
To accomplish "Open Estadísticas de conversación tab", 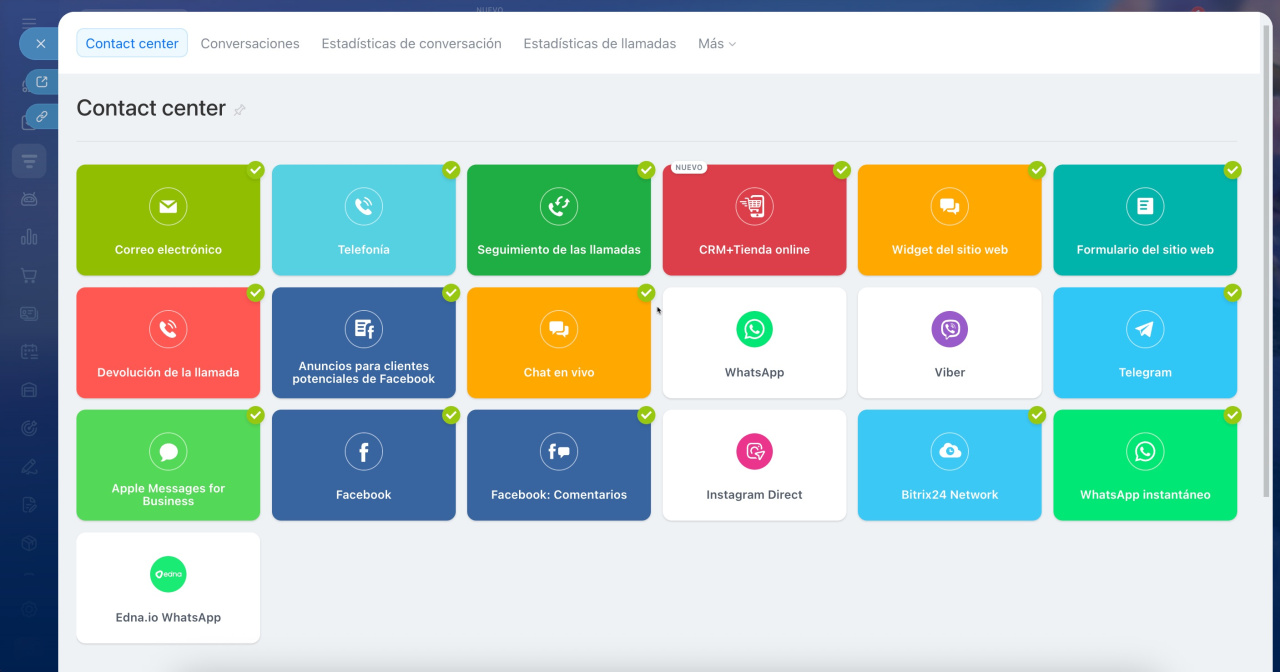I will (411, 44).
